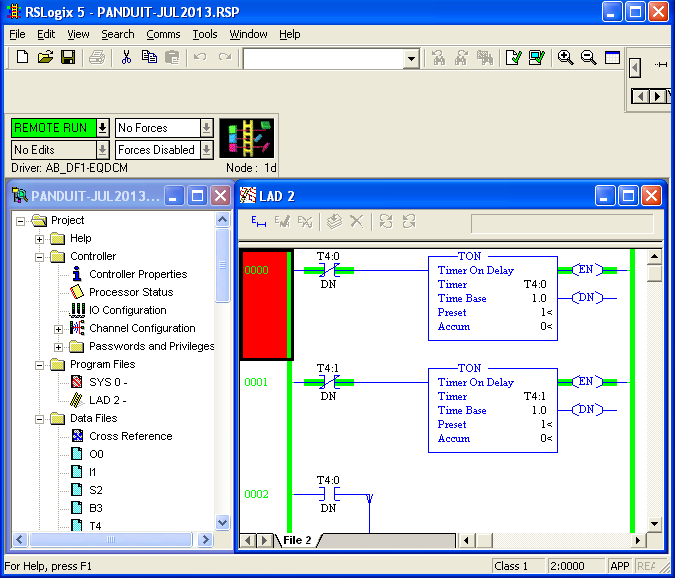Viewport: 675px width, 578px height.
Task: Open the Search menu
Action: (x=118, y=34)
